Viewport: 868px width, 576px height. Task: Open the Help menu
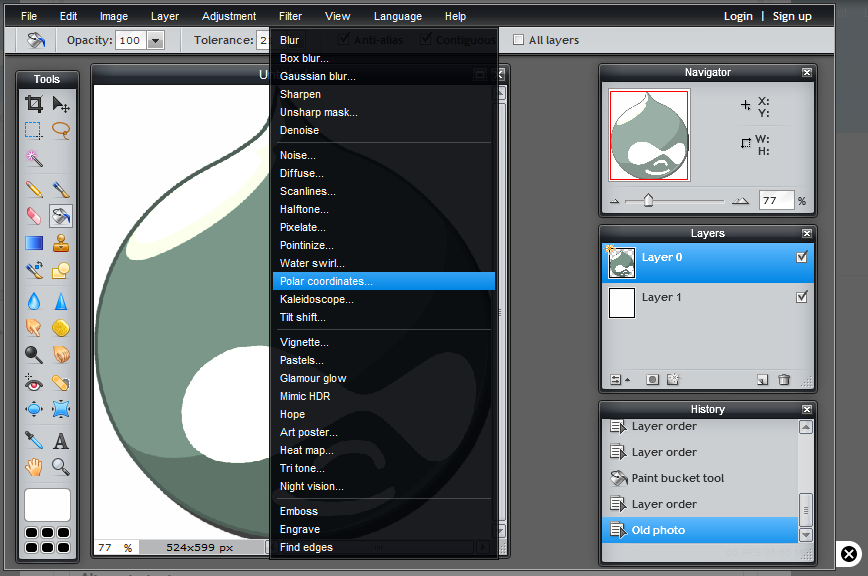455,17
